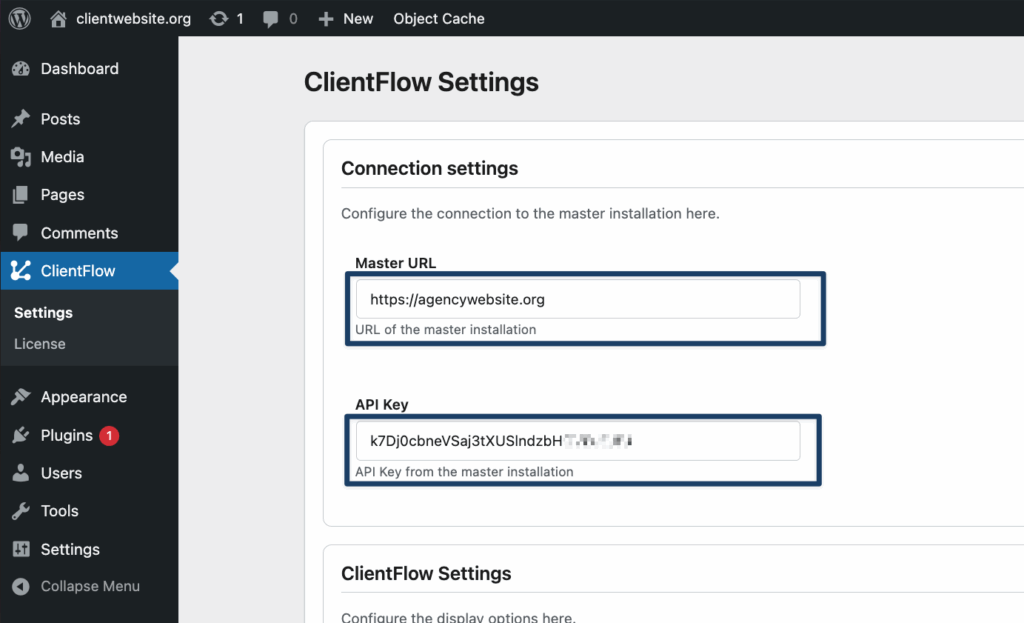Click the Comments bubble icon in the sidebar
Image resolution: width=1024 pixels, height=623 pixels.
point(21,232)
